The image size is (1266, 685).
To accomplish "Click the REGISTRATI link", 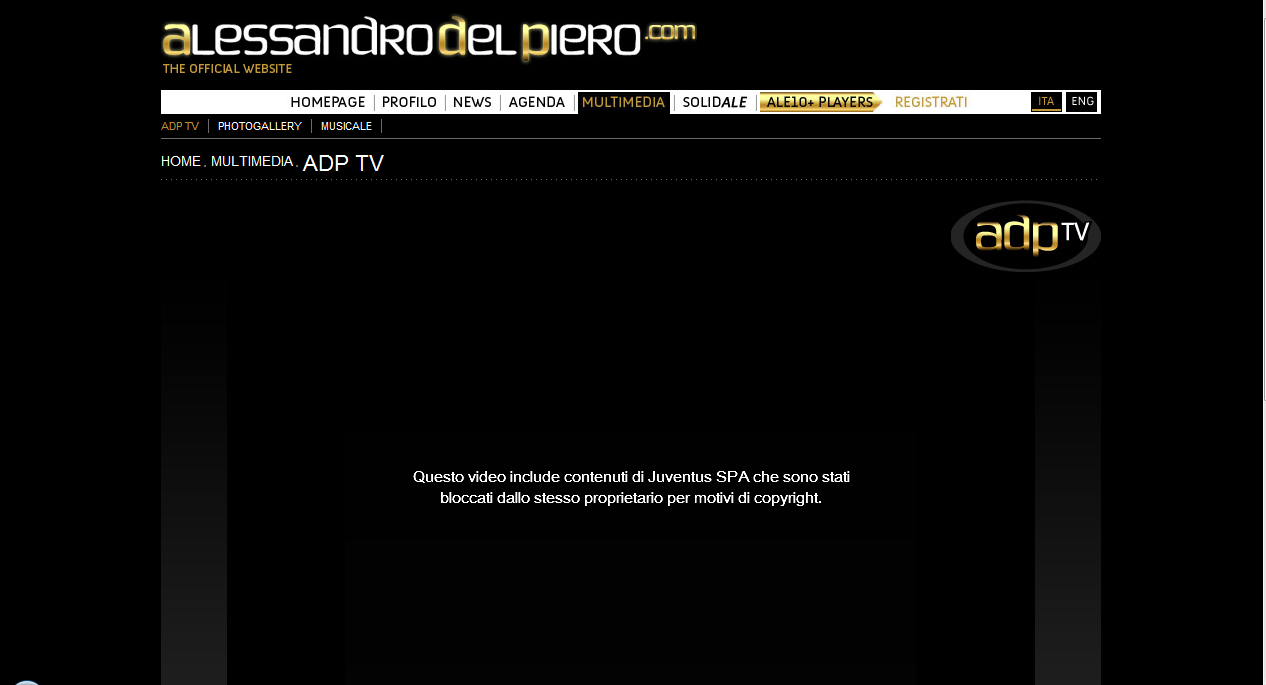I will [931, 102].
